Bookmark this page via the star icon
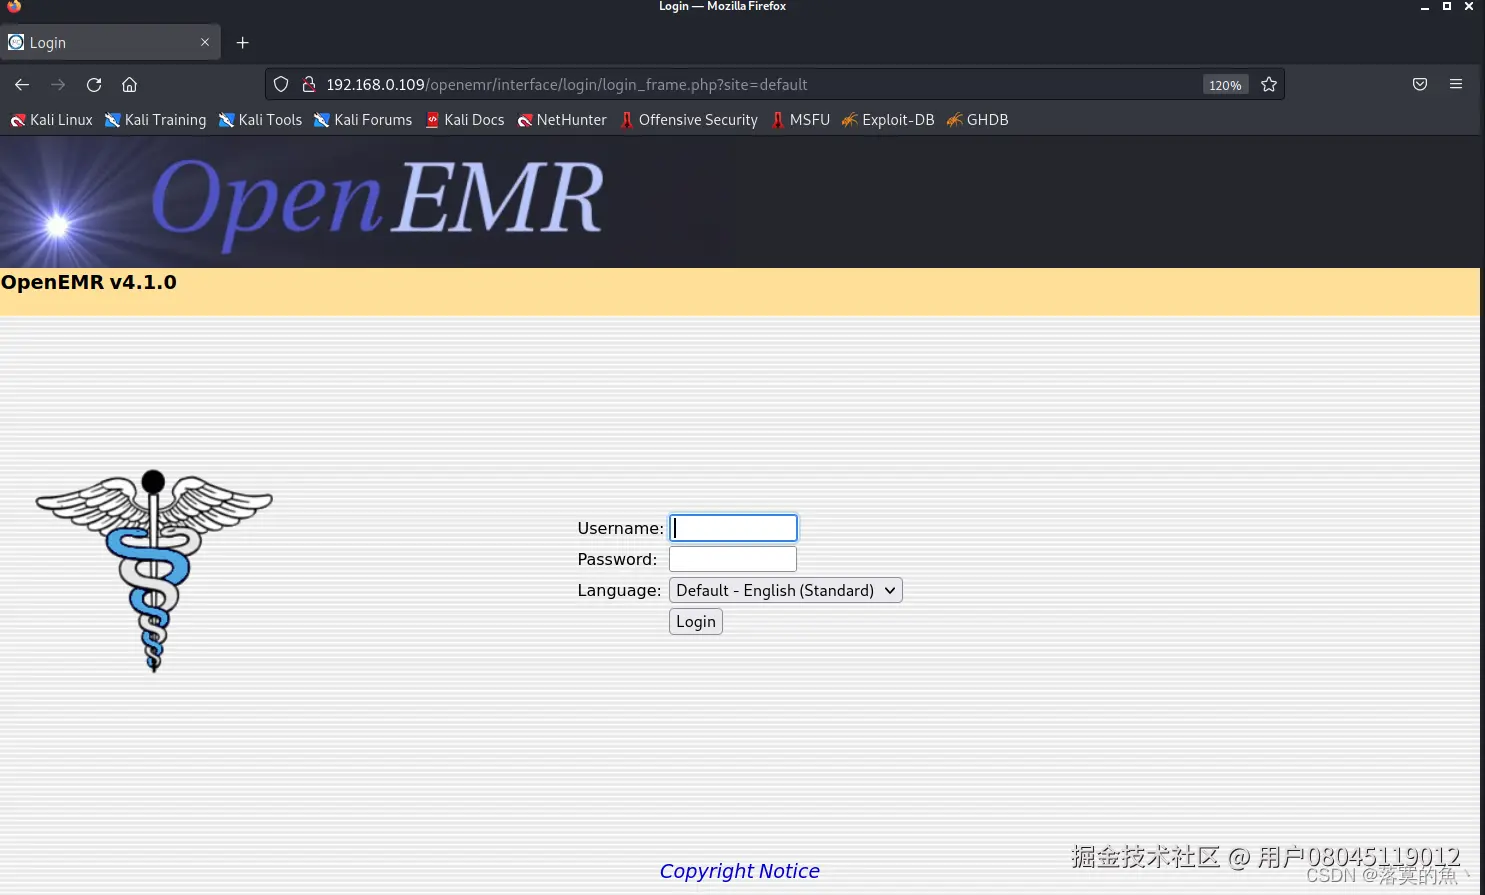The width and height of the screenshot is (1485, 895). pos(1268,84)
